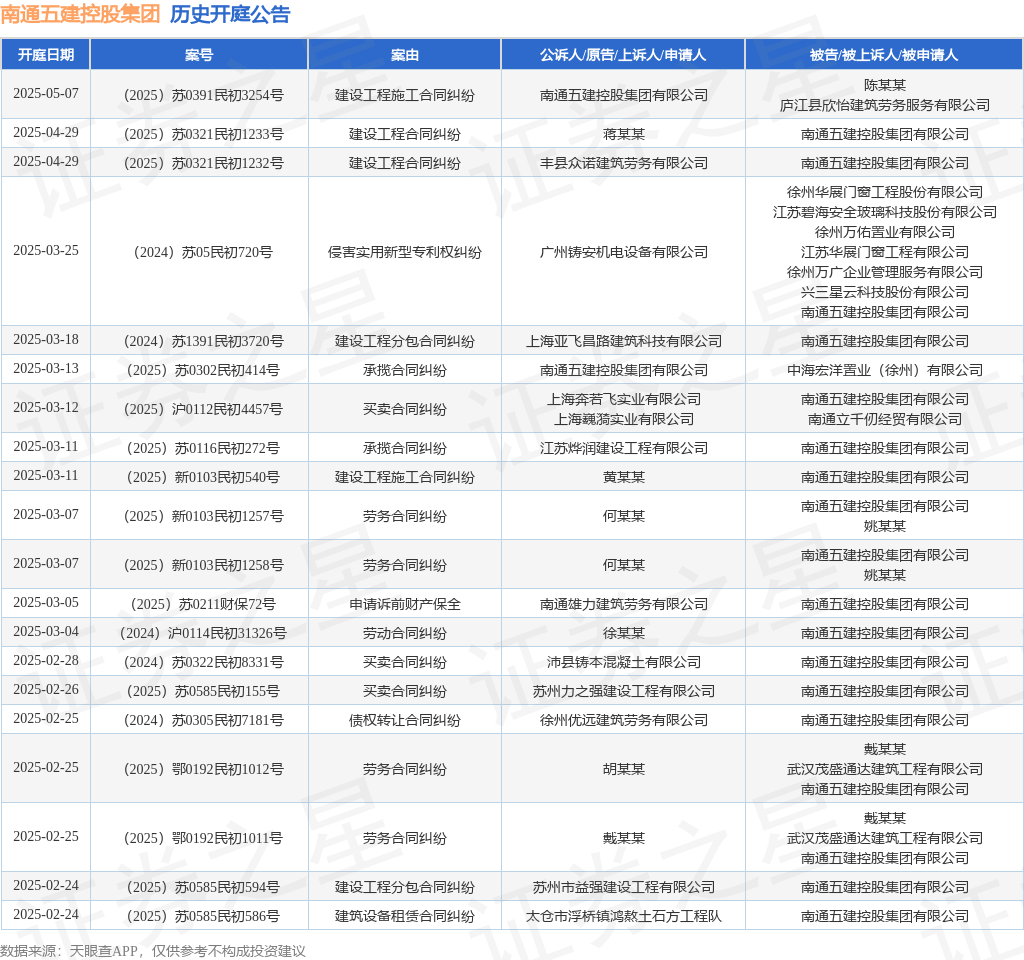
Task: Select date cell 2025-03-25
Action: coord(46,251)
